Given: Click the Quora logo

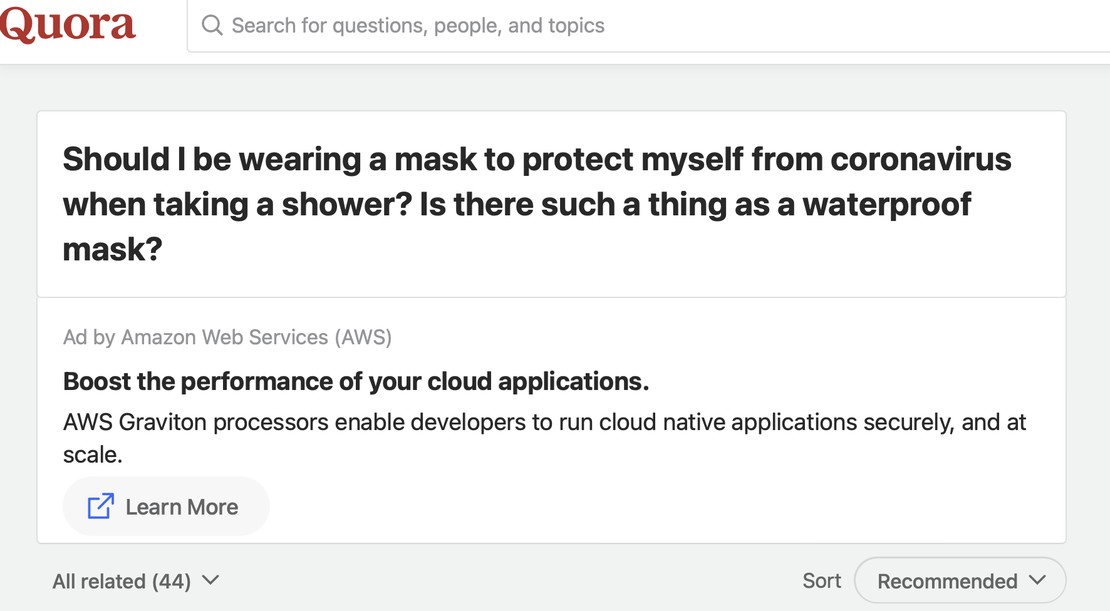Looking at the screenshot, I should point(67,25).
